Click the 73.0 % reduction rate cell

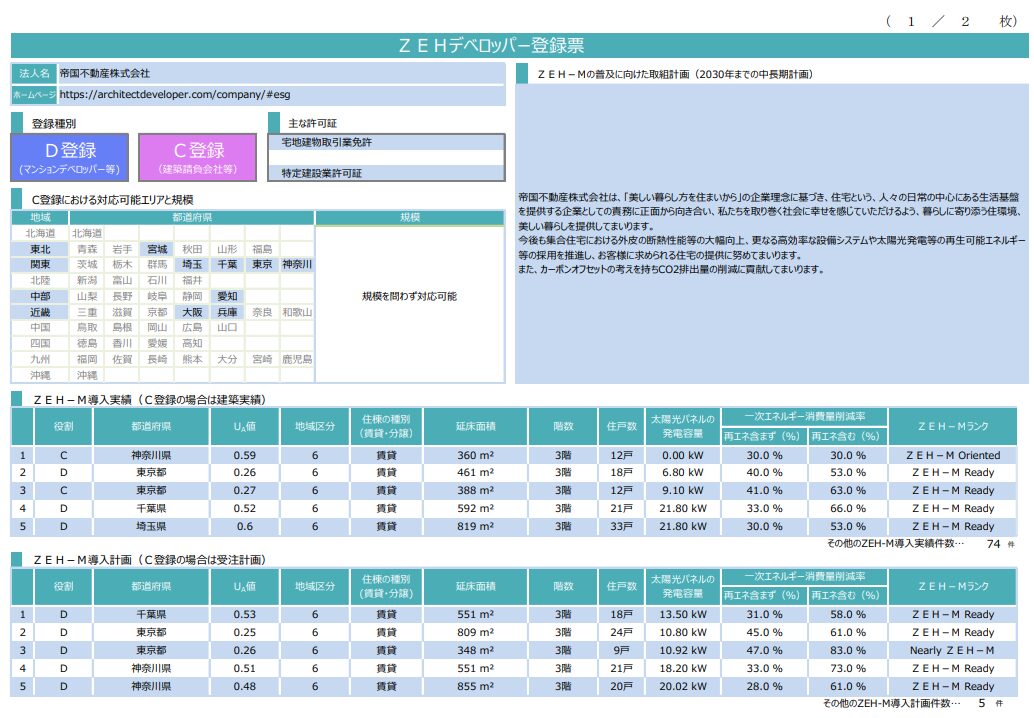click(x=847, y=669)
